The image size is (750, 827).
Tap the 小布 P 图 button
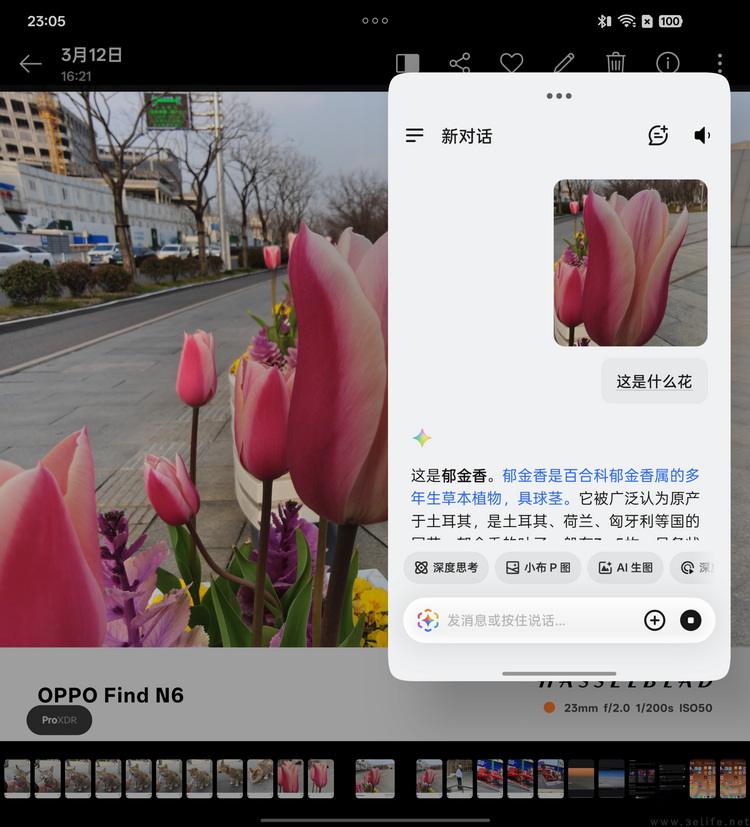click(537, 568)
